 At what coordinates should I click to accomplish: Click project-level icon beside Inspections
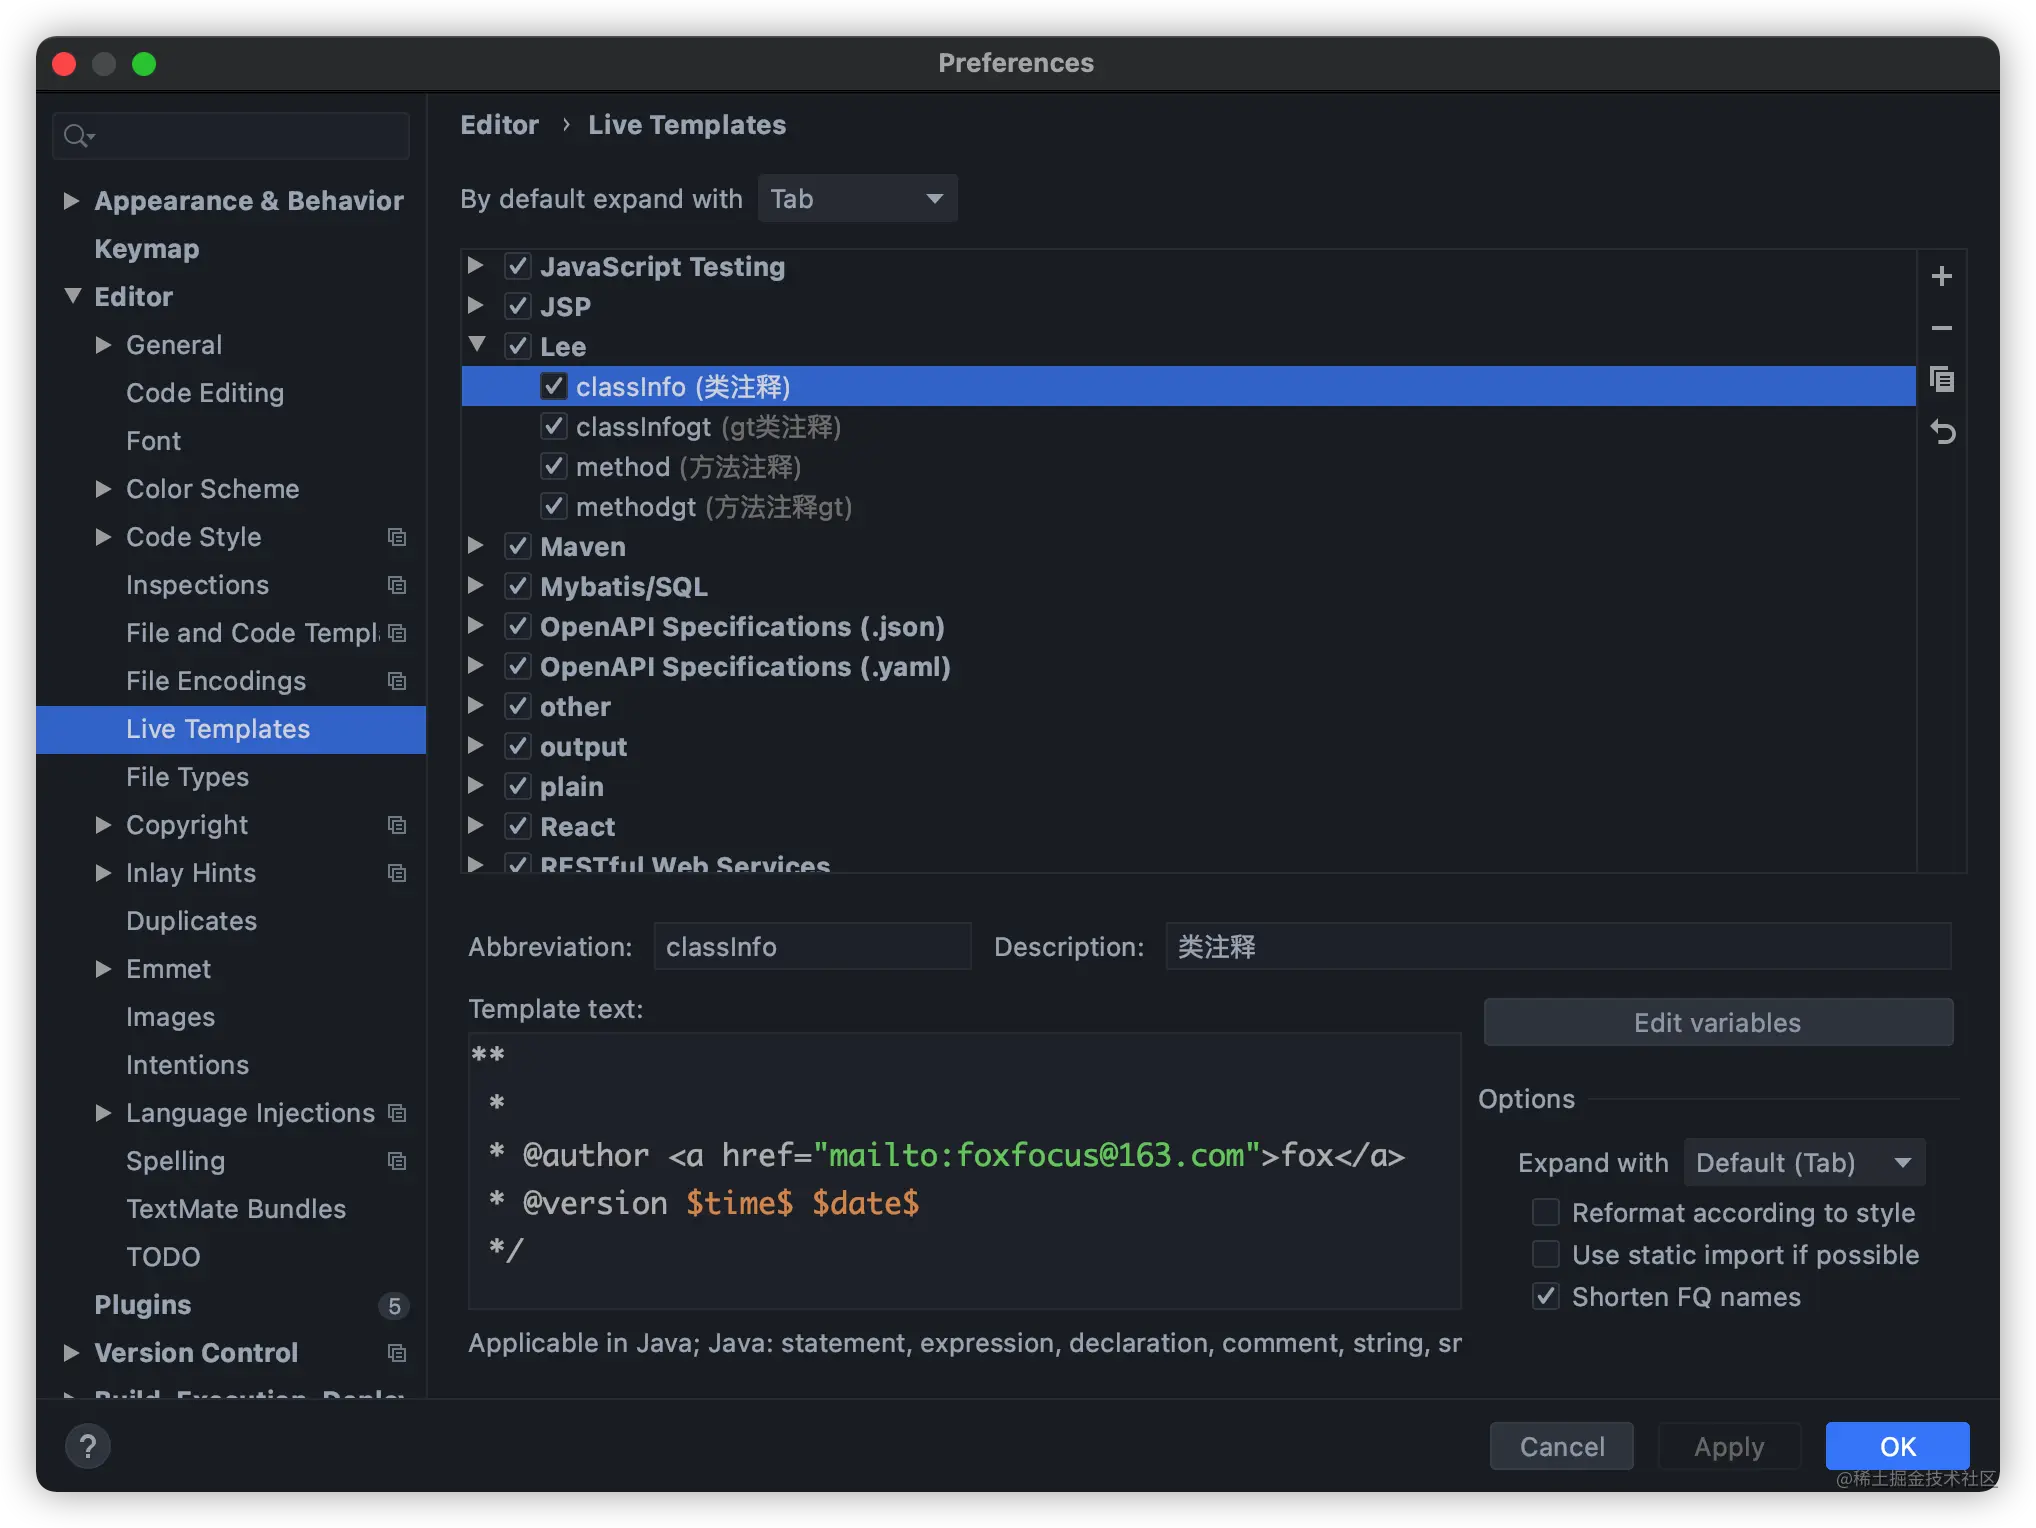[397, 585]
